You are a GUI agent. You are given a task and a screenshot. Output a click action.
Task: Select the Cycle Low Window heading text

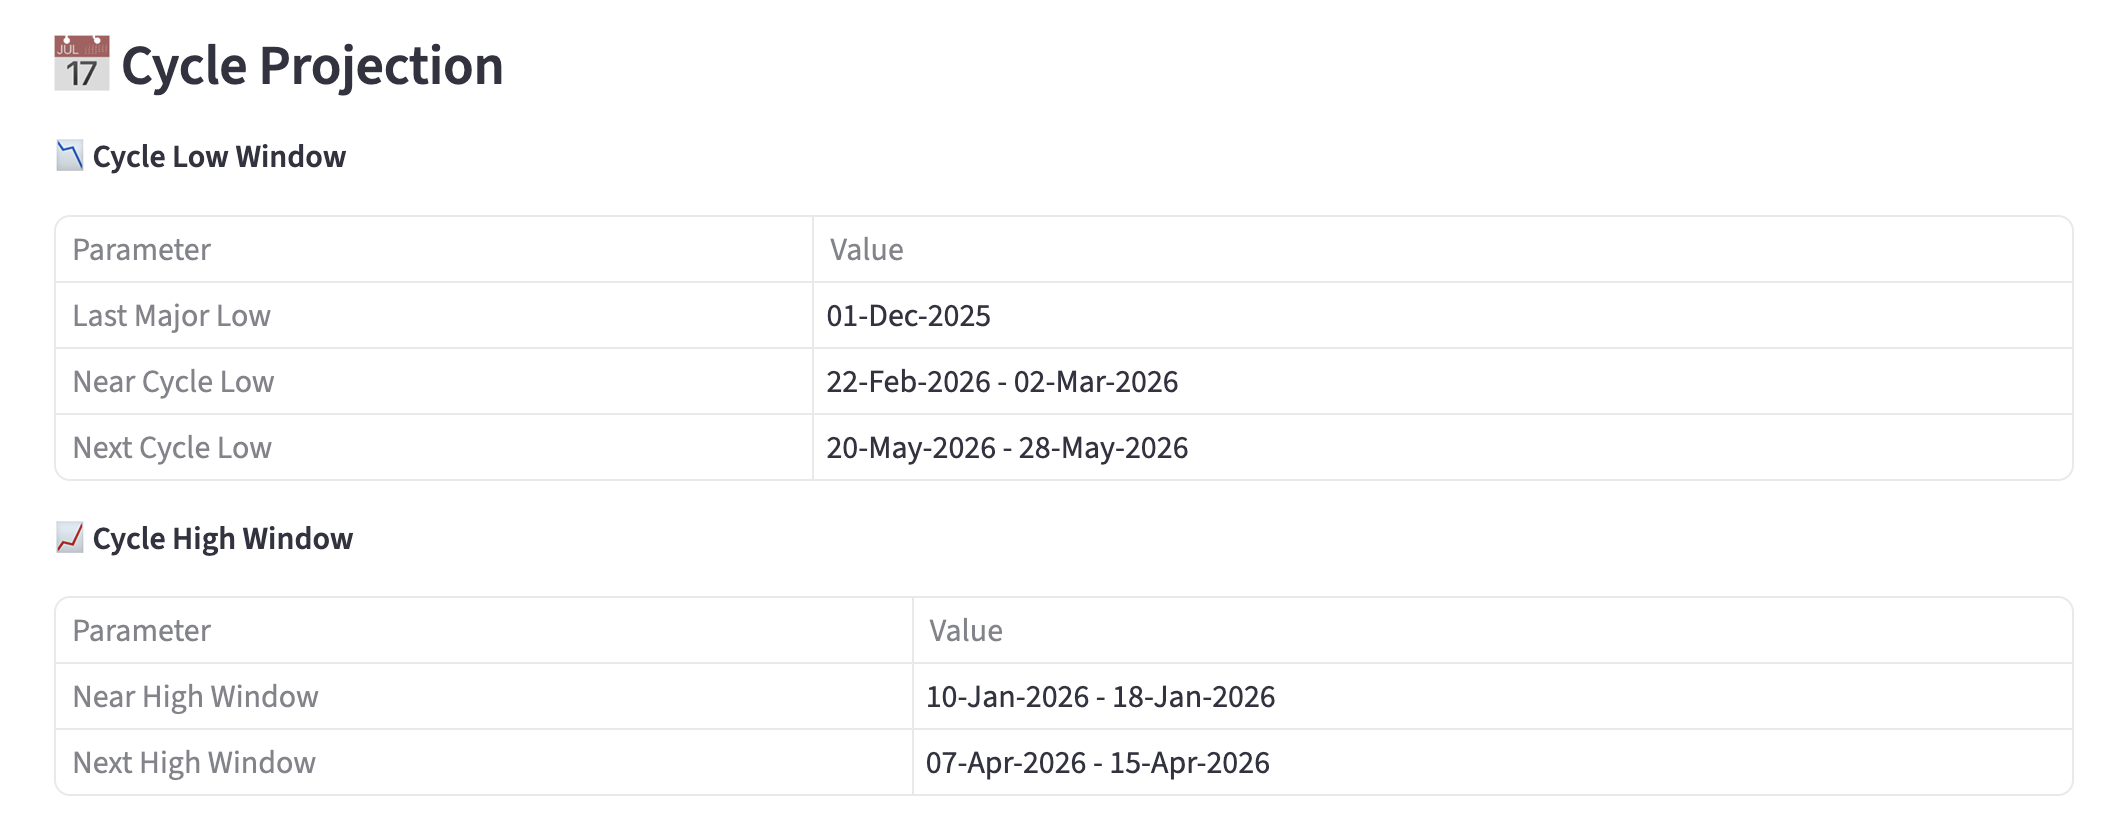pos(219,157)
